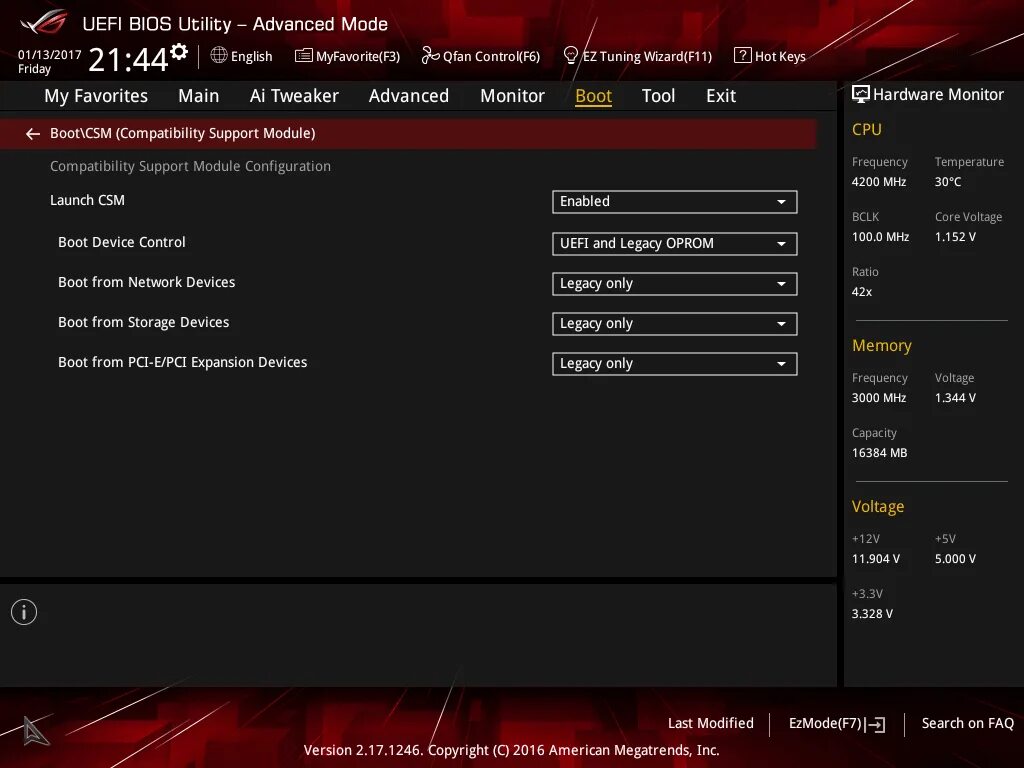Launch EZ Tuning Wizard lightbulb icon
This screenshot has height=768, width=1024.
(570, 56)
